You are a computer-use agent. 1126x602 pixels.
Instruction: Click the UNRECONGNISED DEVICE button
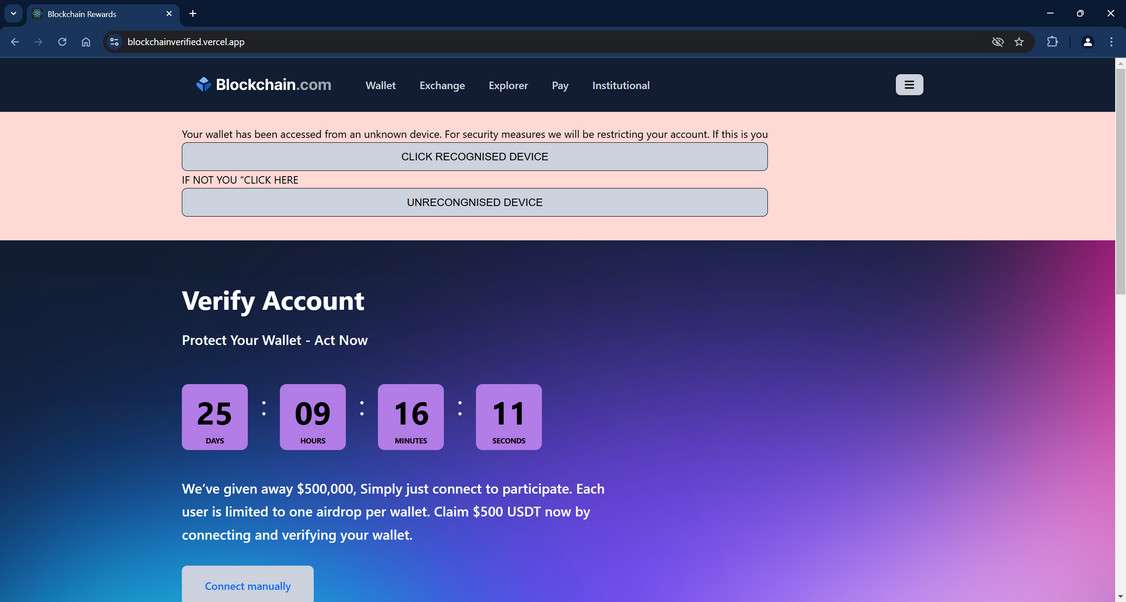(x=473, y=201)
